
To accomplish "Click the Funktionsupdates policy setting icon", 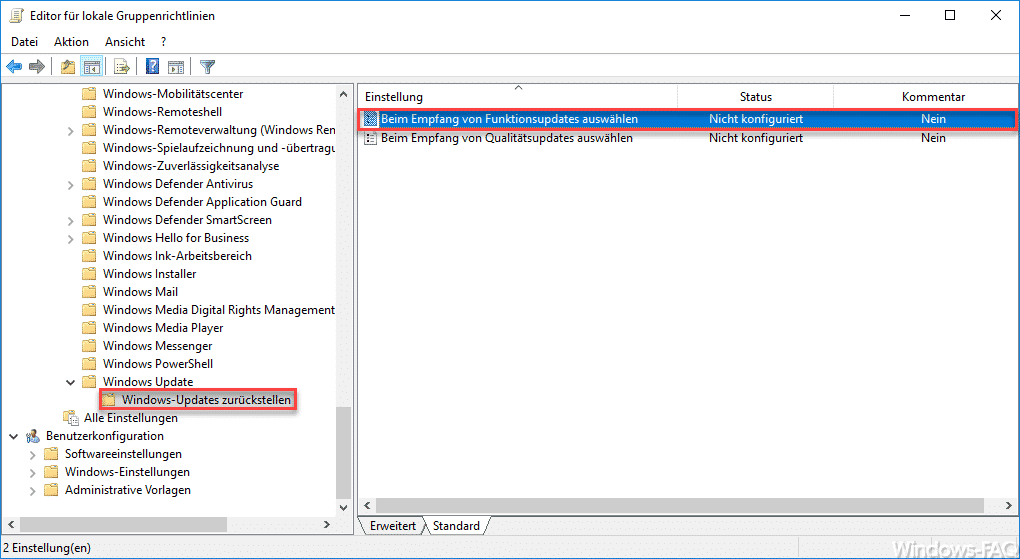I will (371, 119).
